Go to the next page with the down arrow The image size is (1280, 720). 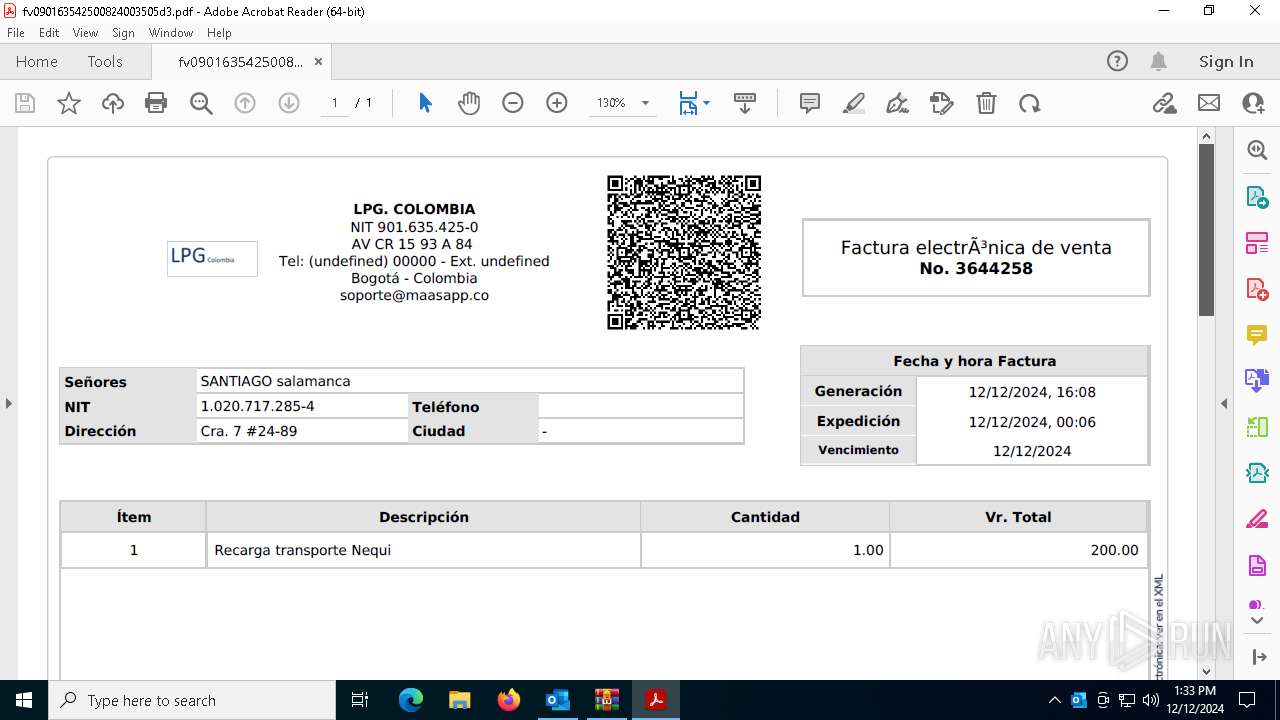(x=289, y=103)
